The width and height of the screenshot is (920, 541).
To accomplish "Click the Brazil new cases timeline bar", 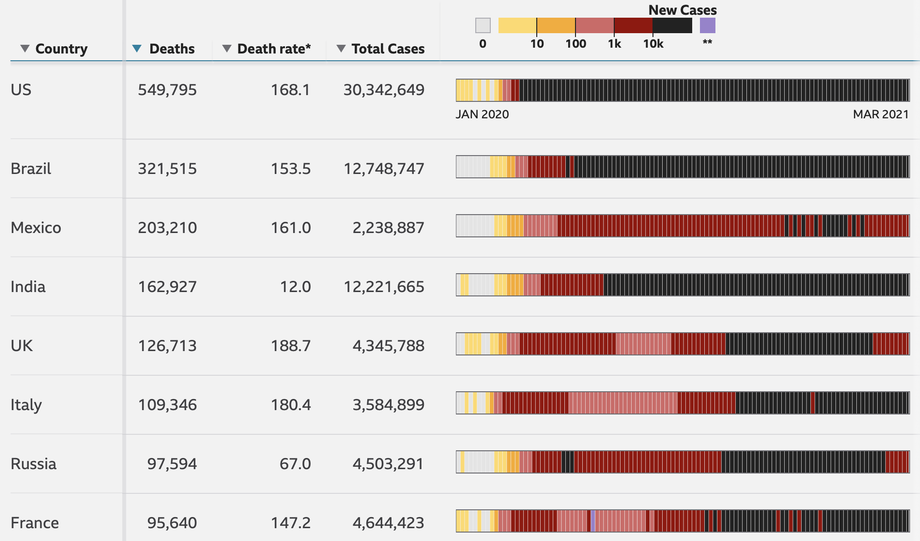I will click(683, 167).
